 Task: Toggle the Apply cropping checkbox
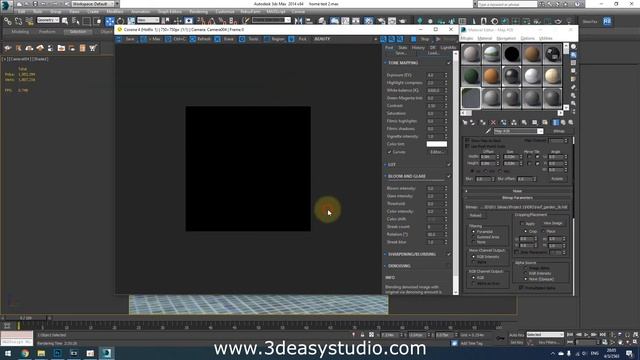(522, 224)
